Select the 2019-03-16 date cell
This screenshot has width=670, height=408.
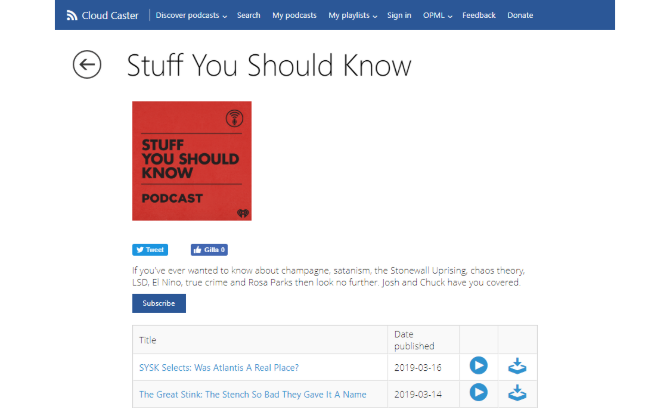point(423,367)
